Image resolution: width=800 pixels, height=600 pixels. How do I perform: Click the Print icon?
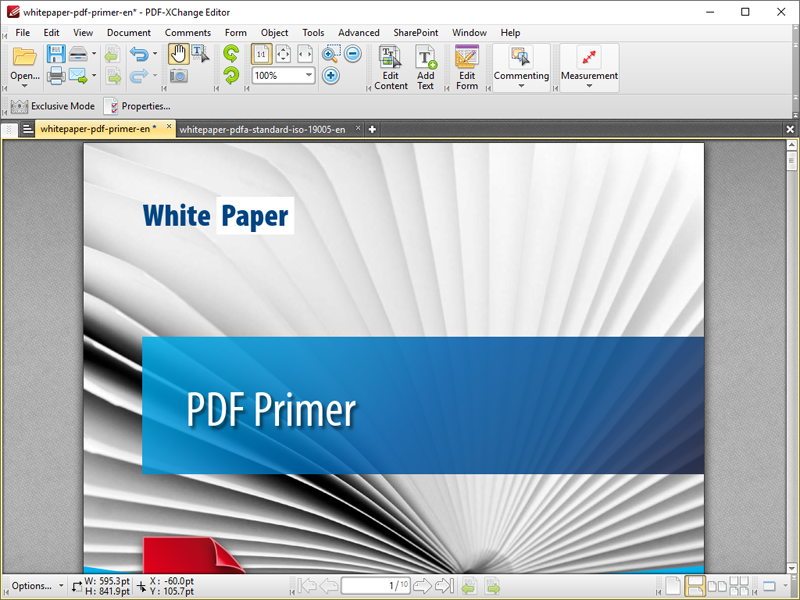point(56,76)
